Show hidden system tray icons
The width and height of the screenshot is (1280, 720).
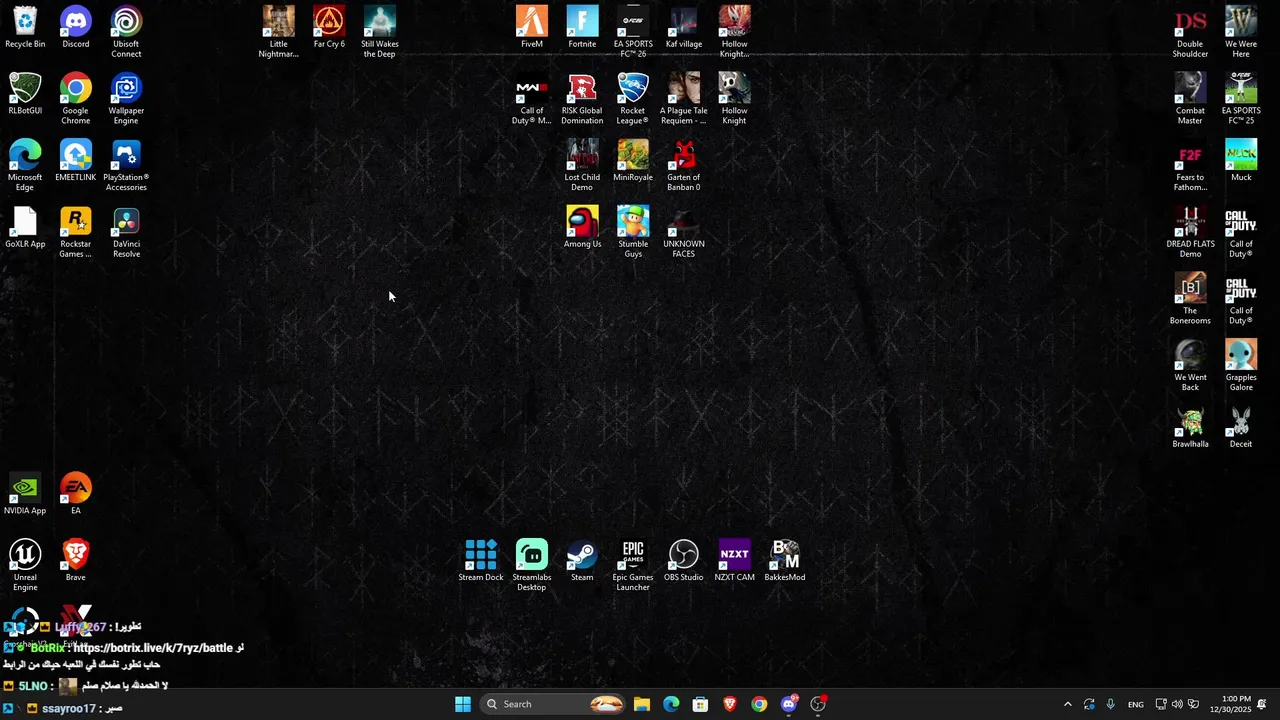pyautogui.click(x=1068, y=704)
